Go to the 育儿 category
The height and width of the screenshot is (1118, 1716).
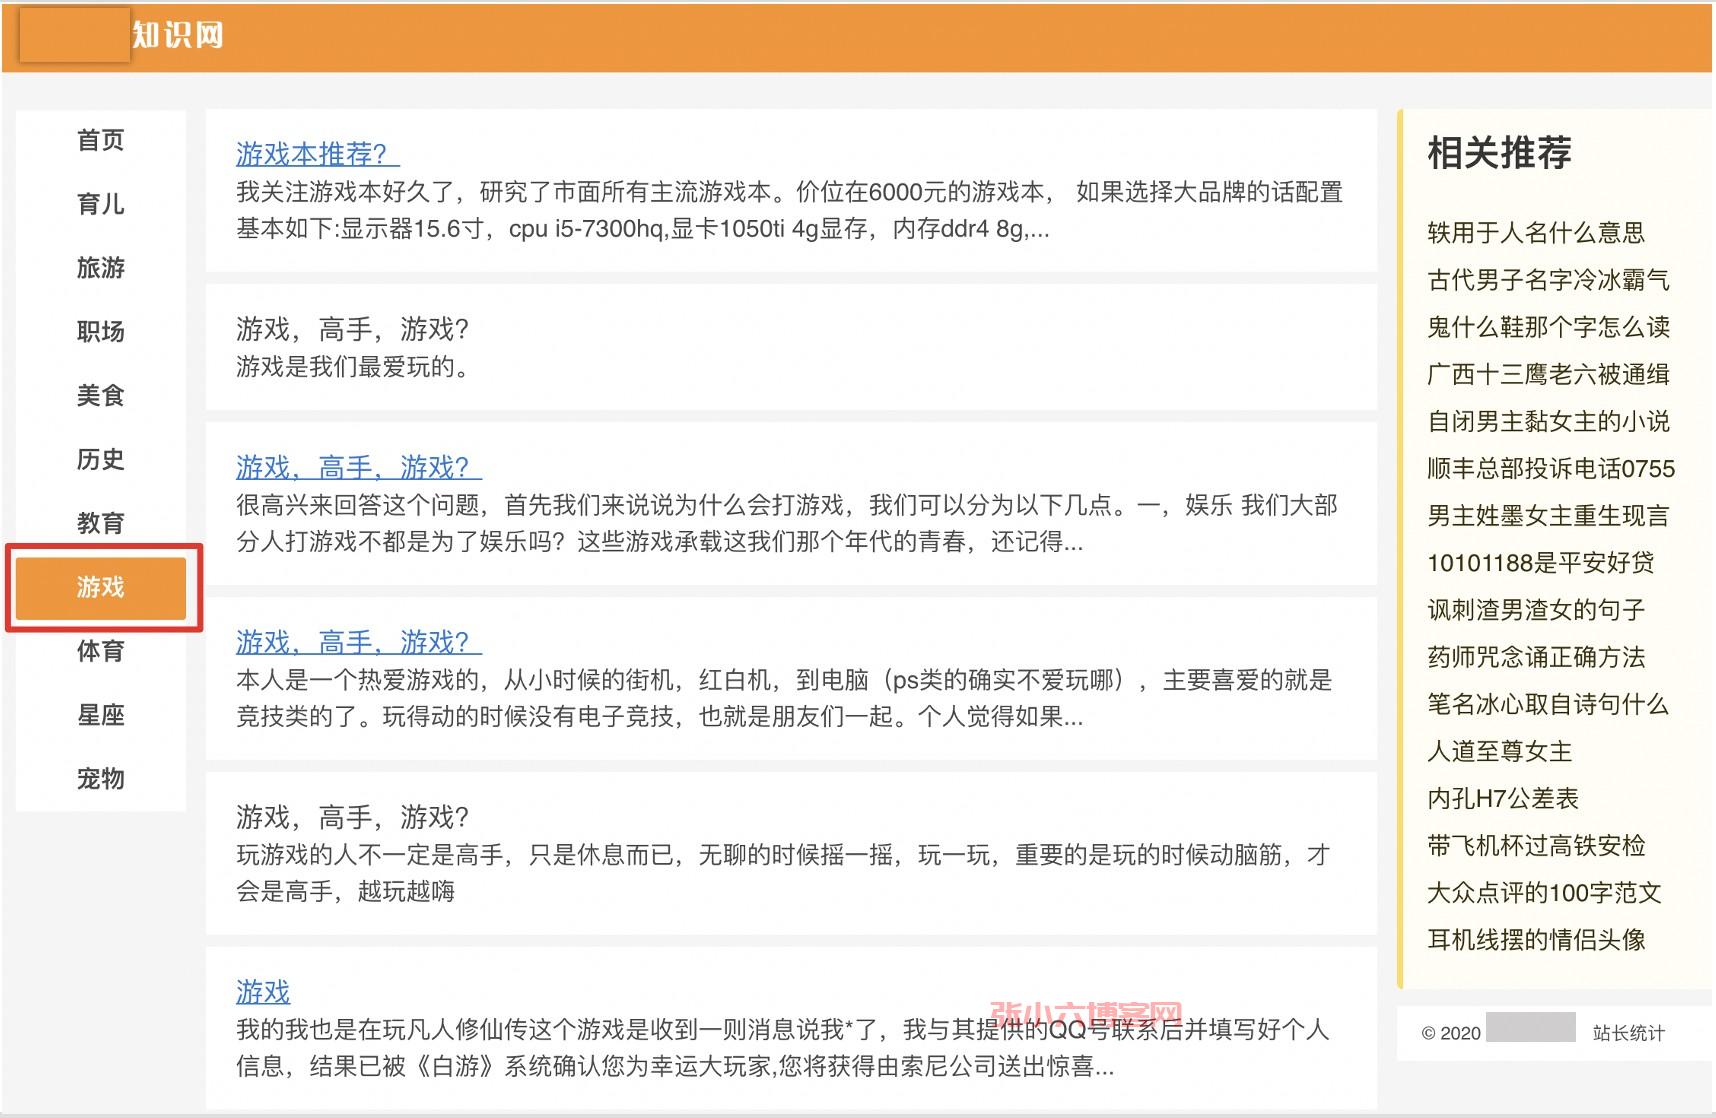(x=101, y=204)
